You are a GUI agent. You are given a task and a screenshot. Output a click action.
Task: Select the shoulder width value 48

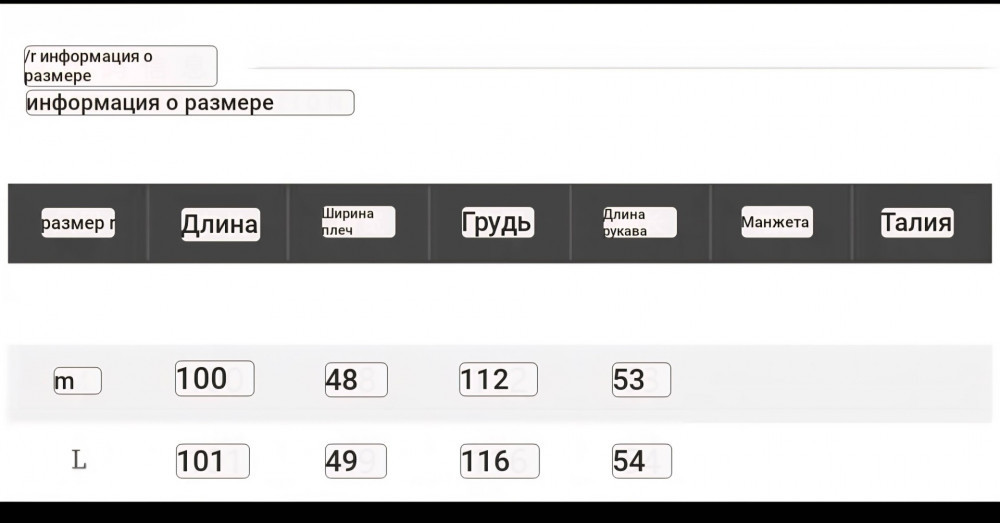(x=355, y=380)
